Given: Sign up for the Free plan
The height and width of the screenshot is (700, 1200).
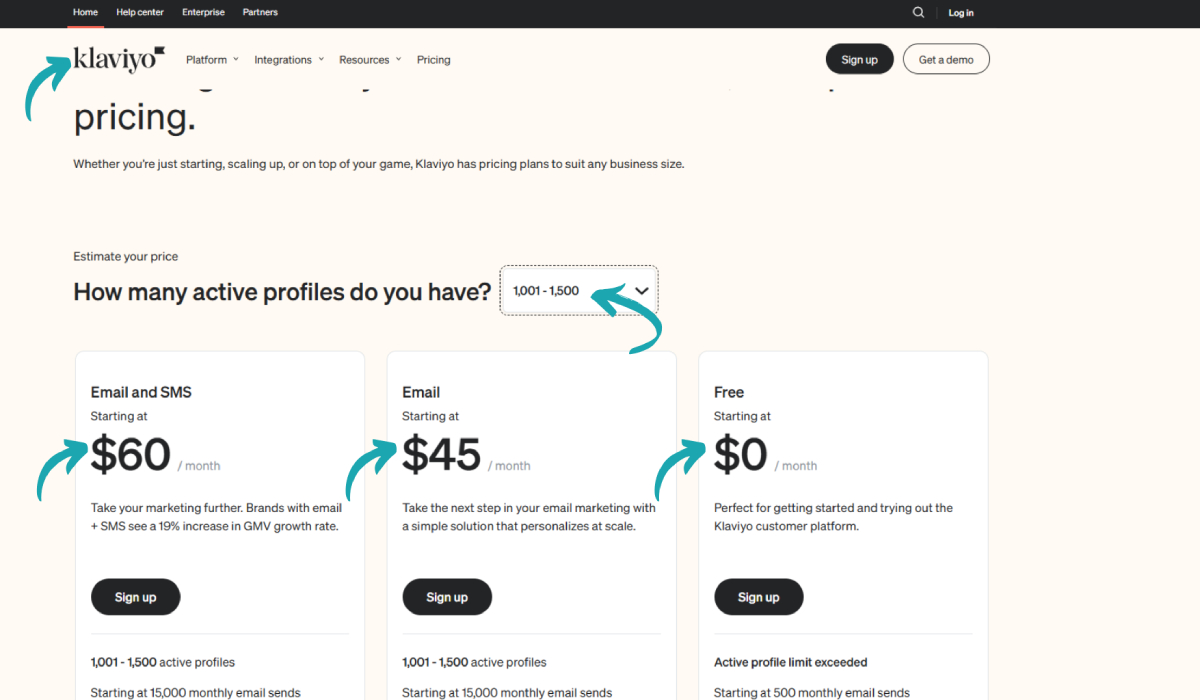Looking at the screenshot, I should pos(759,597).
